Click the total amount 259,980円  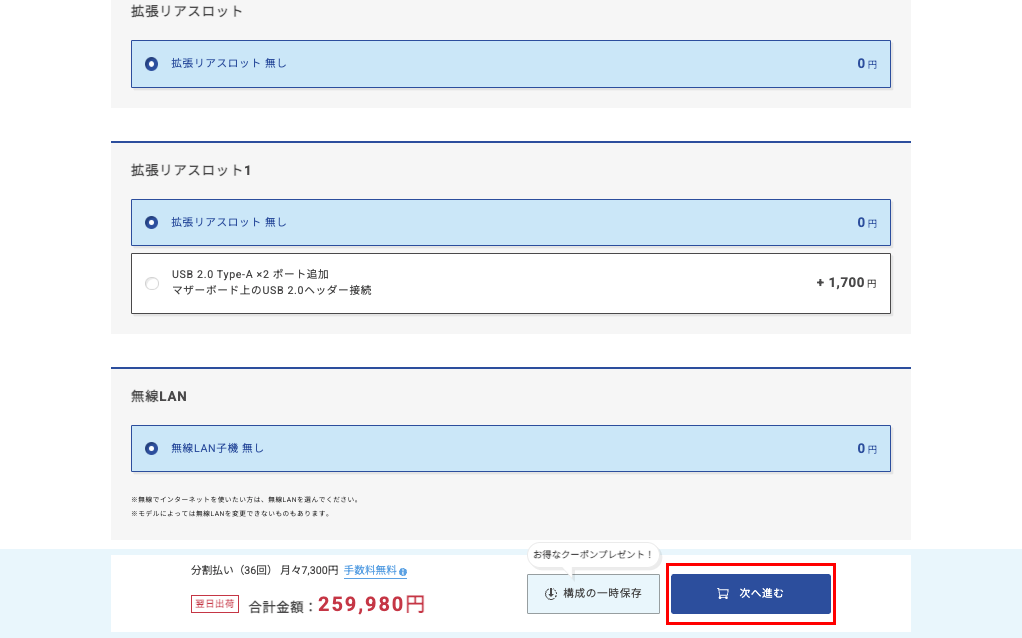[x=371, y=604]
